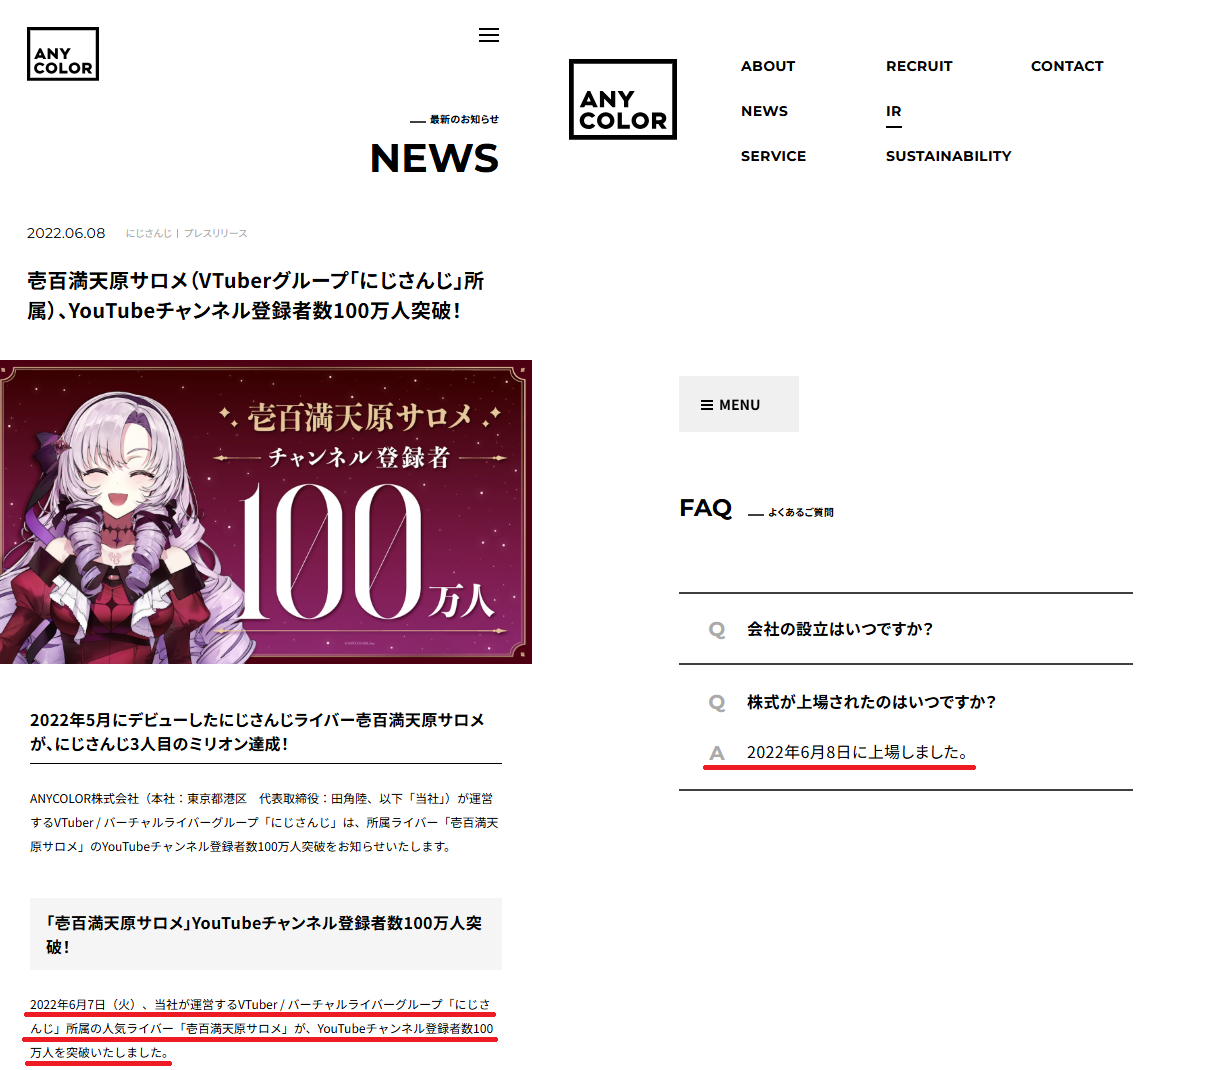Open the RECRUIT navigation item
1221x1070 pixels.
point(919,66)
